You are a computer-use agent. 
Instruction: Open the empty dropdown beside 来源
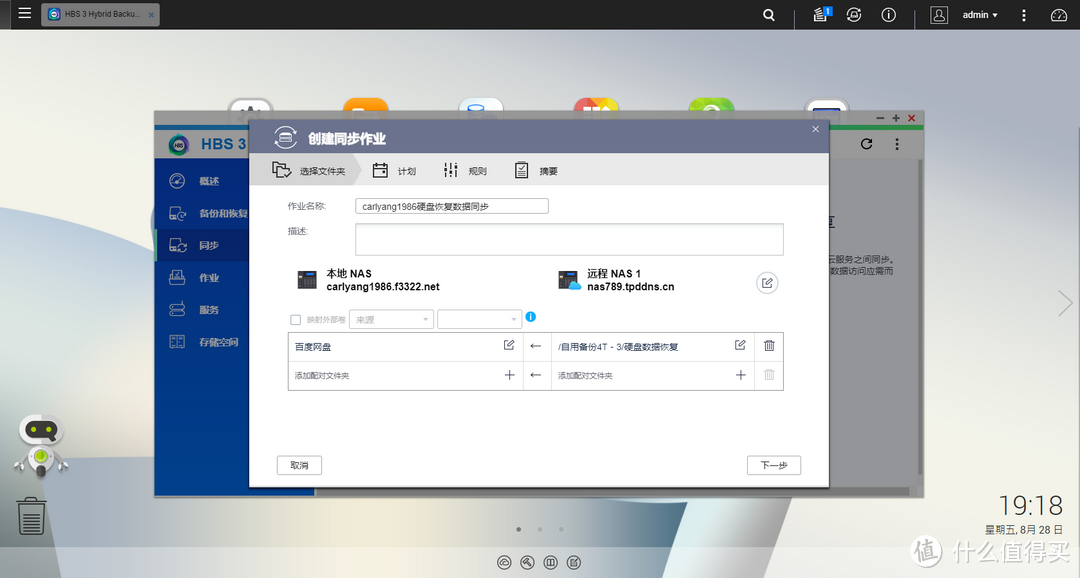pos(479,320)
